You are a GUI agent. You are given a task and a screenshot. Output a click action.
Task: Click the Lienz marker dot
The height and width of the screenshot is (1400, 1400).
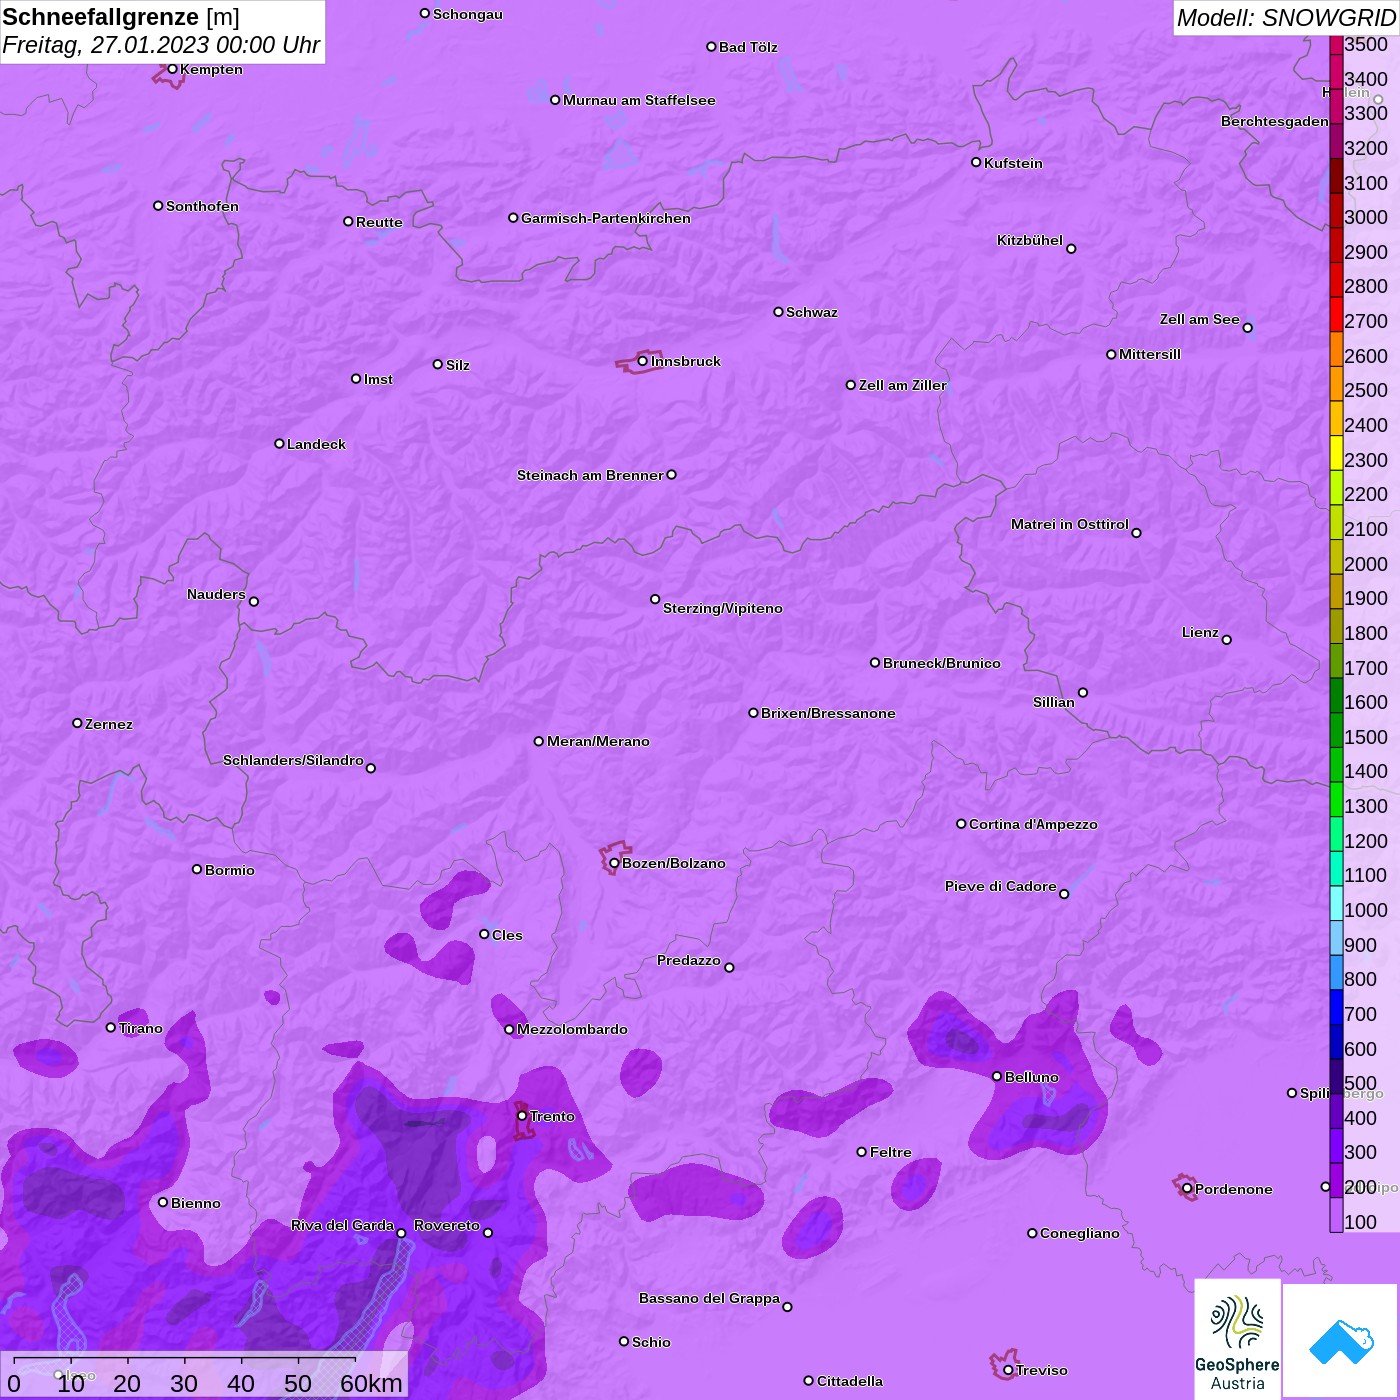1227,640
